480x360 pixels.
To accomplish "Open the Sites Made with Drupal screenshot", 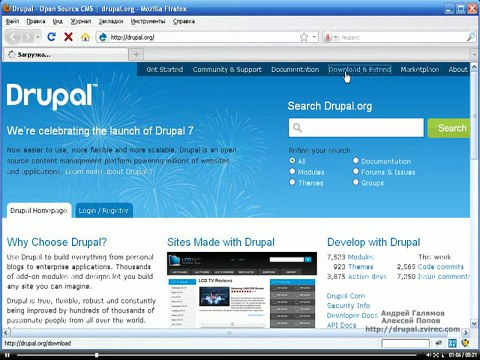I will 242,290.
